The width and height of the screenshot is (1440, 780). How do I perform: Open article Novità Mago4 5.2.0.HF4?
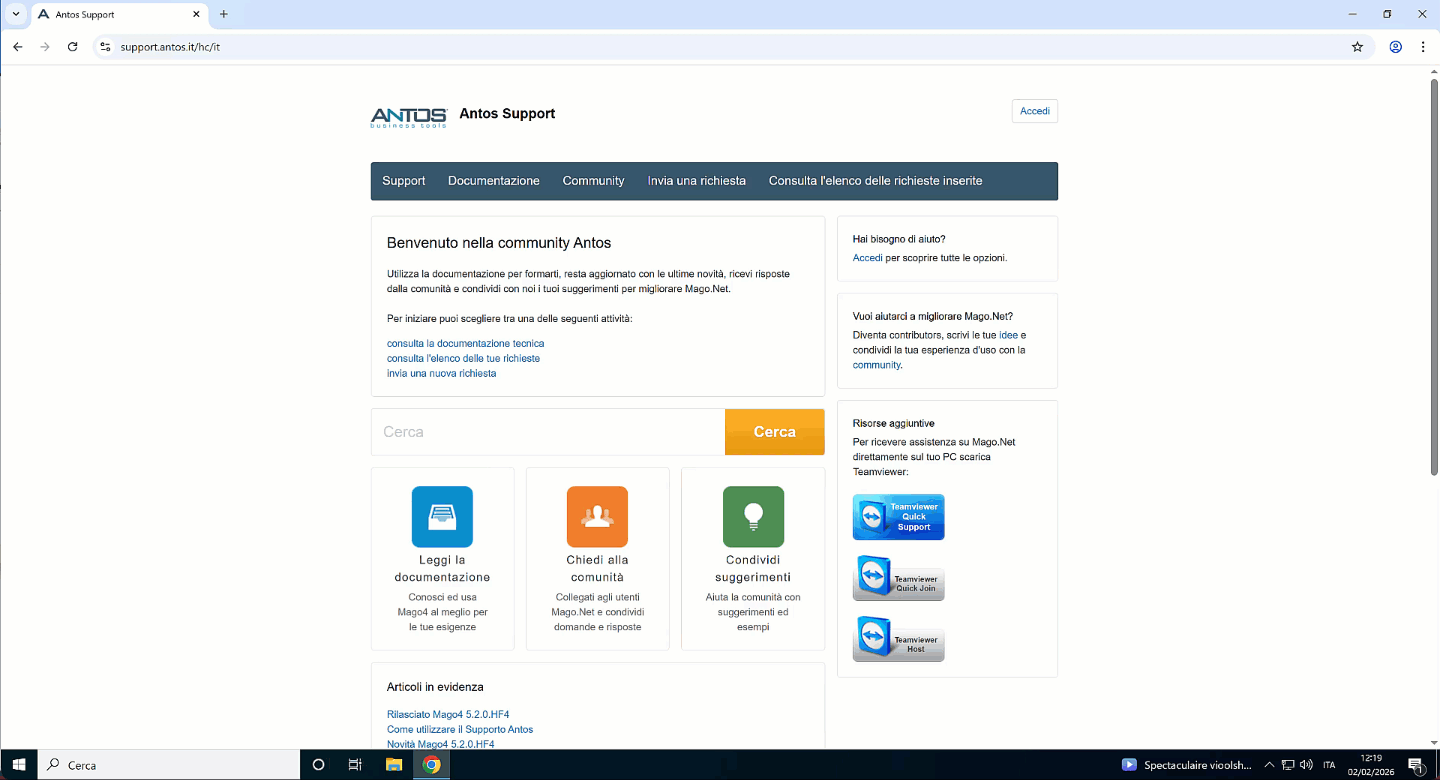[440, 744]
